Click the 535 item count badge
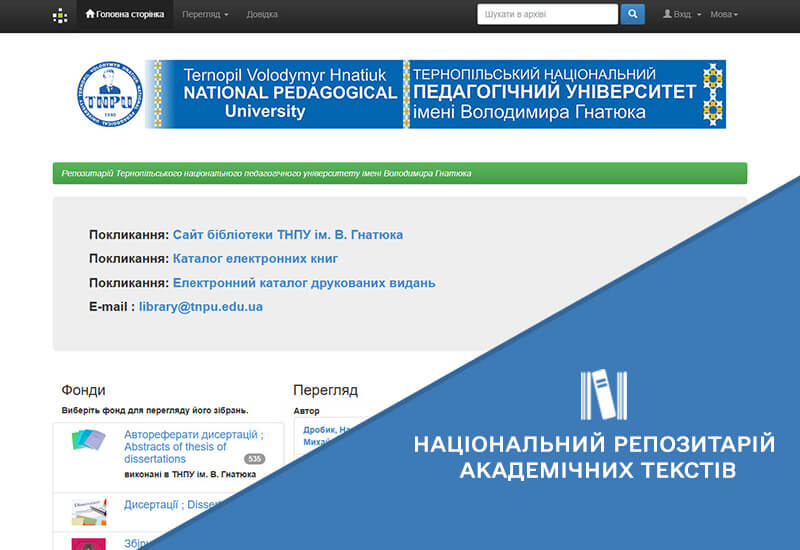This screenshot has width=800, height=550. point(255,459)
